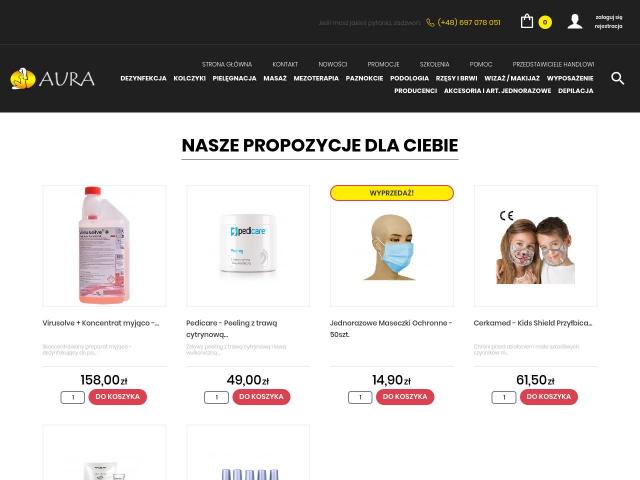This screenshot has height=480, width=640.
Task: Add the Cerkamed Kids Shield to cart
Action: tap(549, 397)
